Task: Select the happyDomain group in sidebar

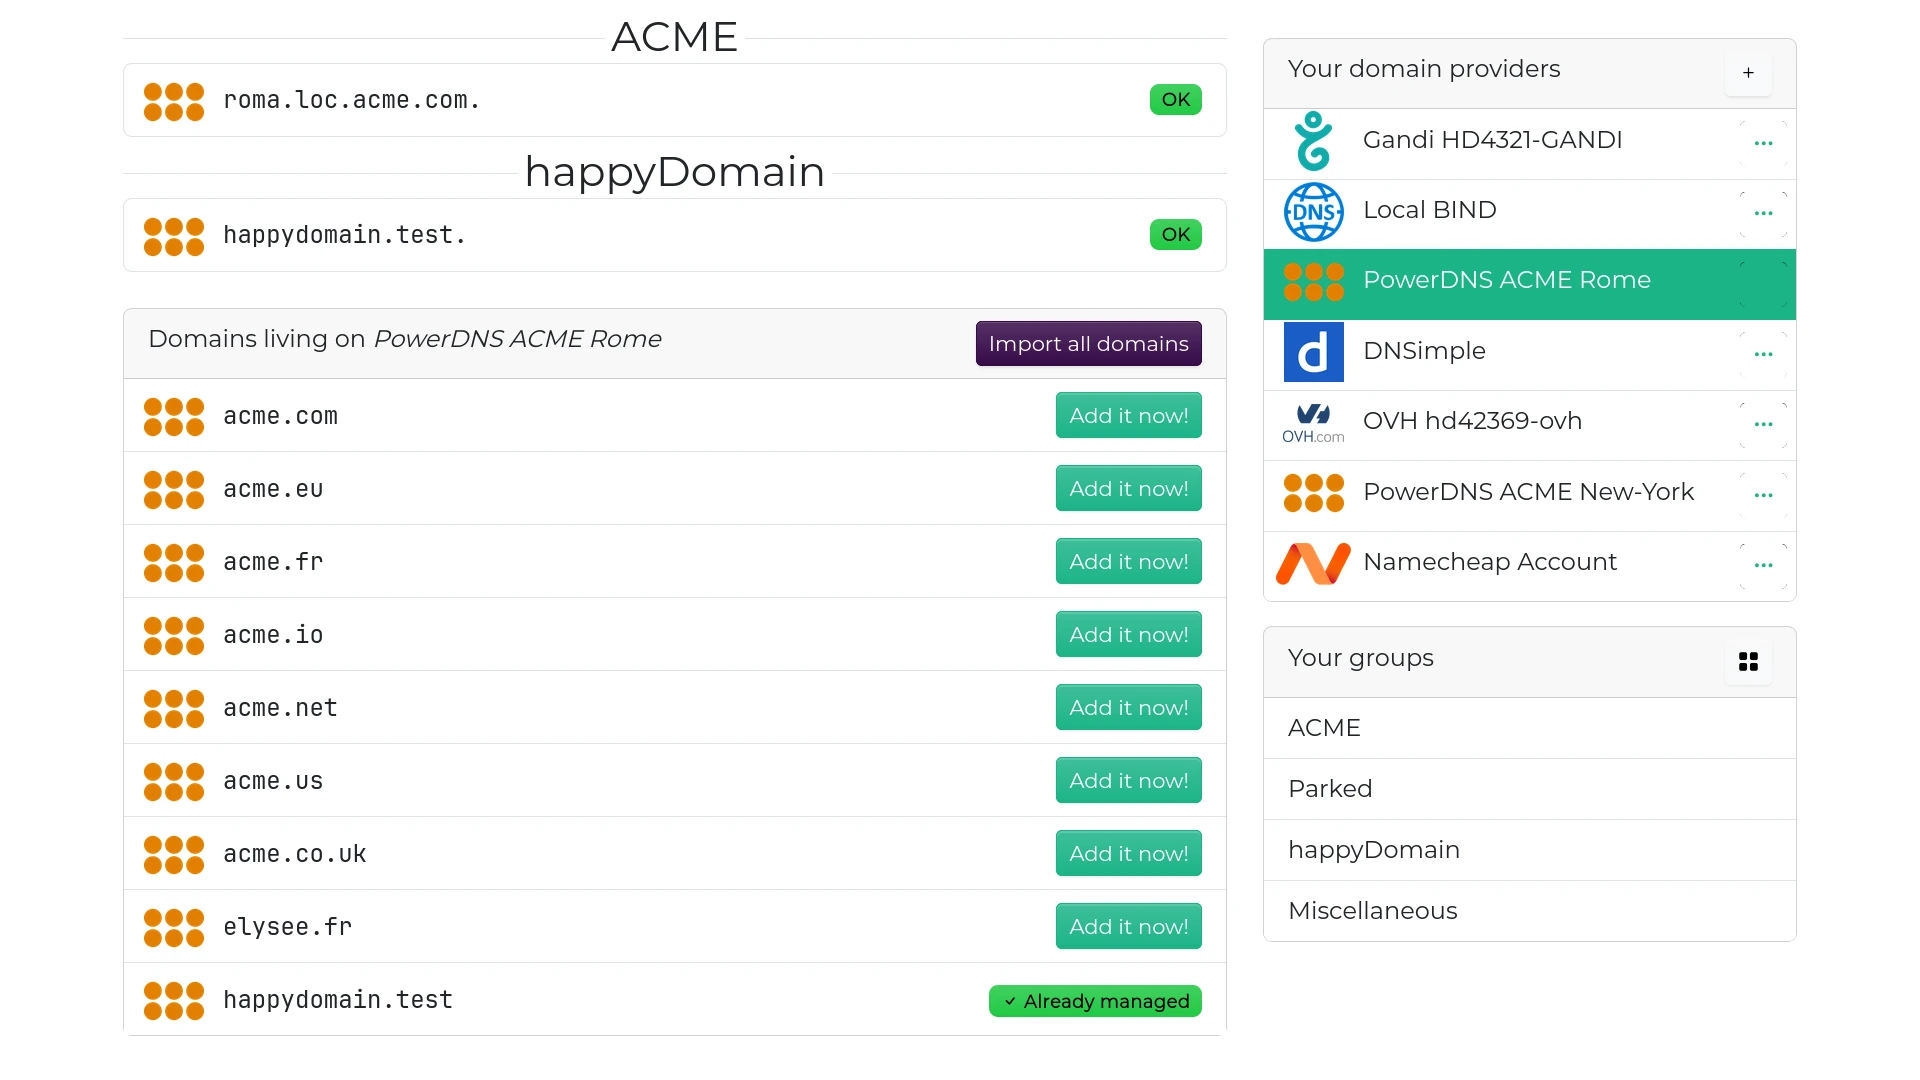Action: click(1373, 850)
